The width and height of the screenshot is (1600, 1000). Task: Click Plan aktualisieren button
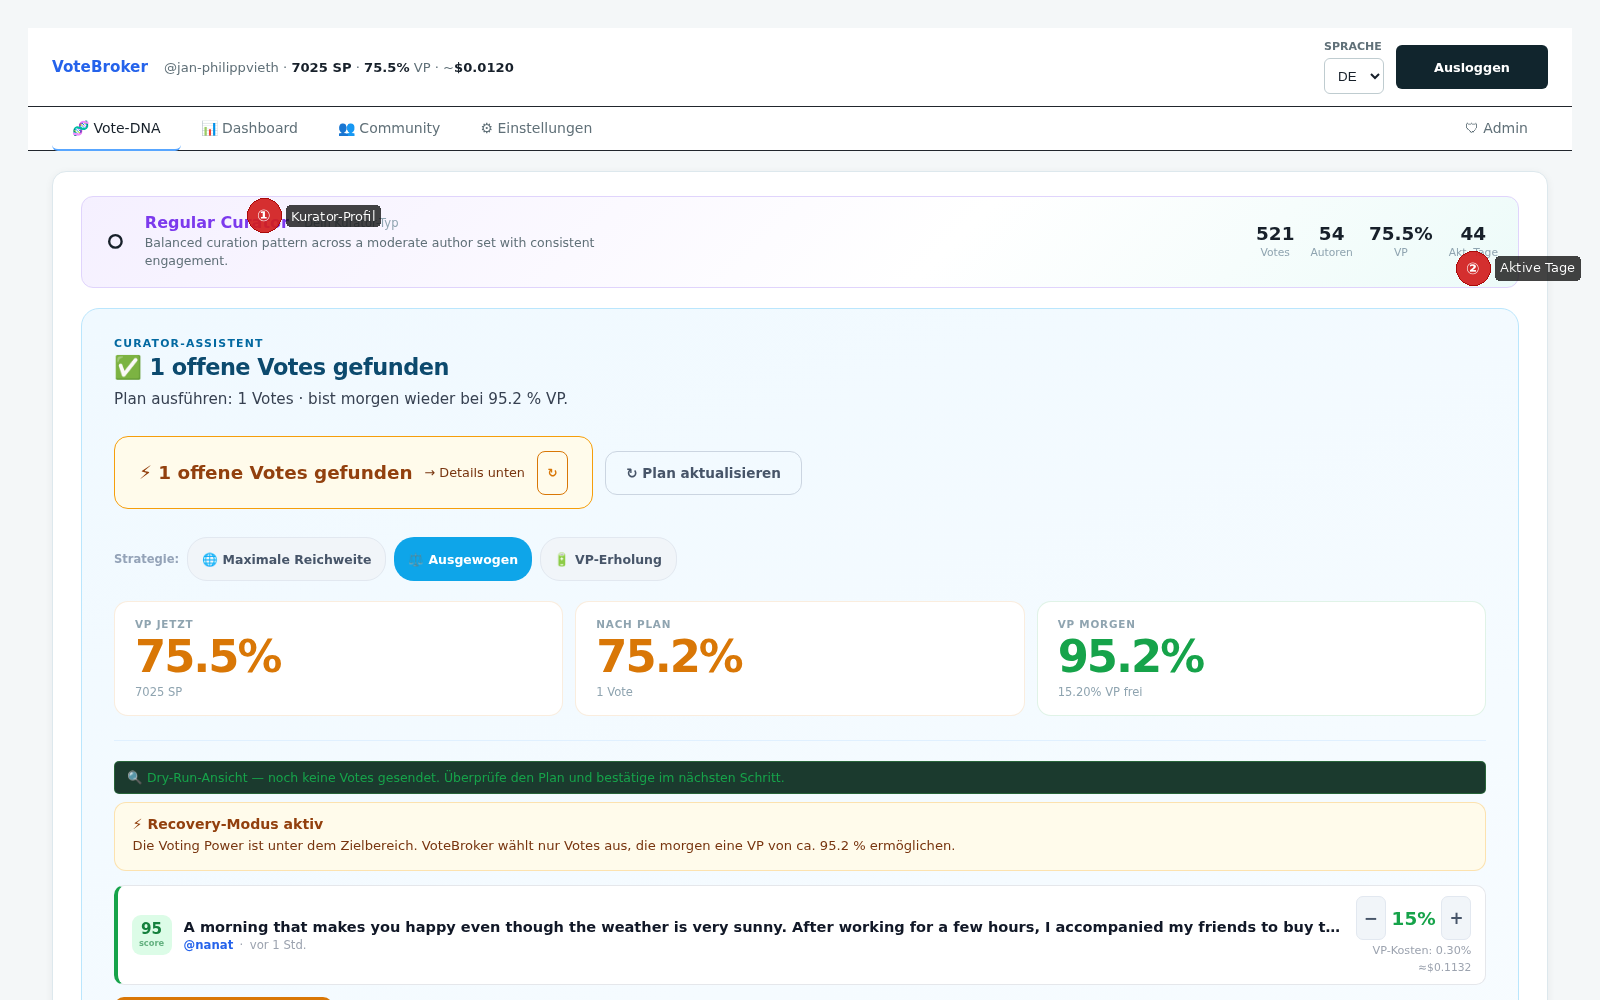pyautogui.click(x=703, y=473)
